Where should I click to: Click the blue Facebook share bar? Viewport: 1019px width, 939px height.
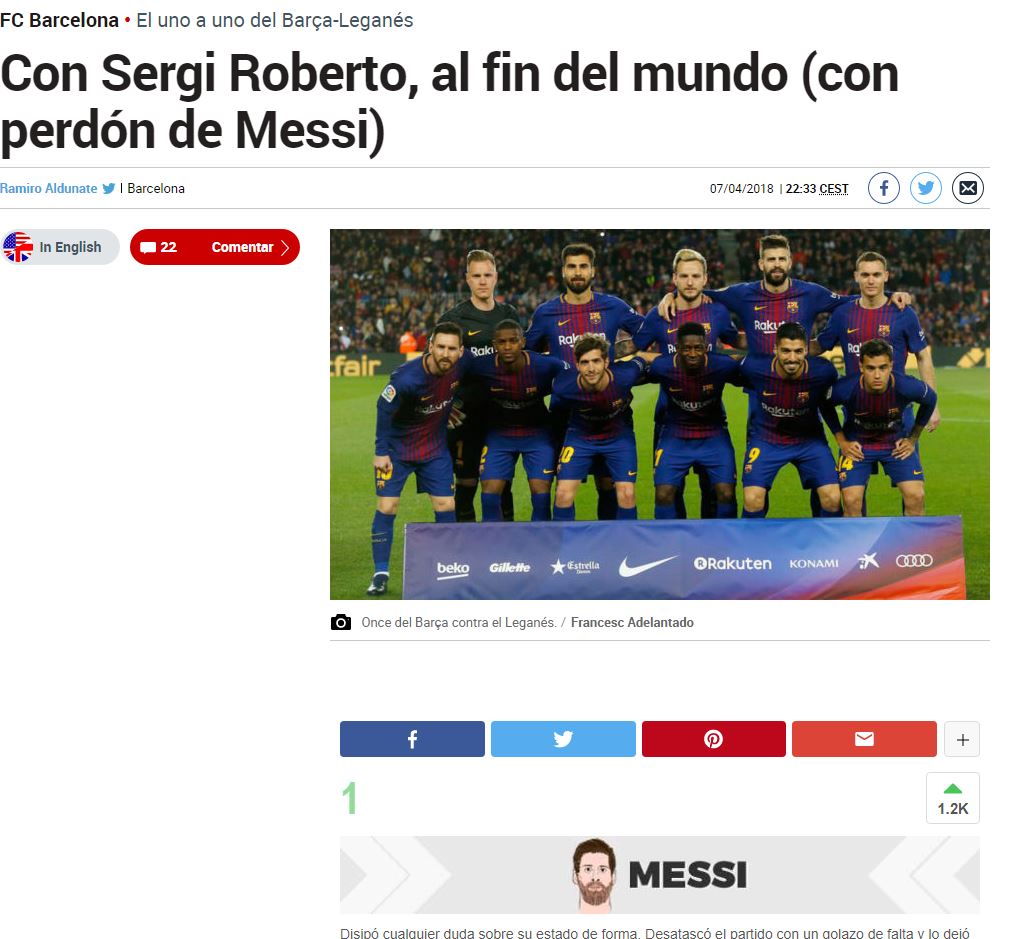point(412,739)
